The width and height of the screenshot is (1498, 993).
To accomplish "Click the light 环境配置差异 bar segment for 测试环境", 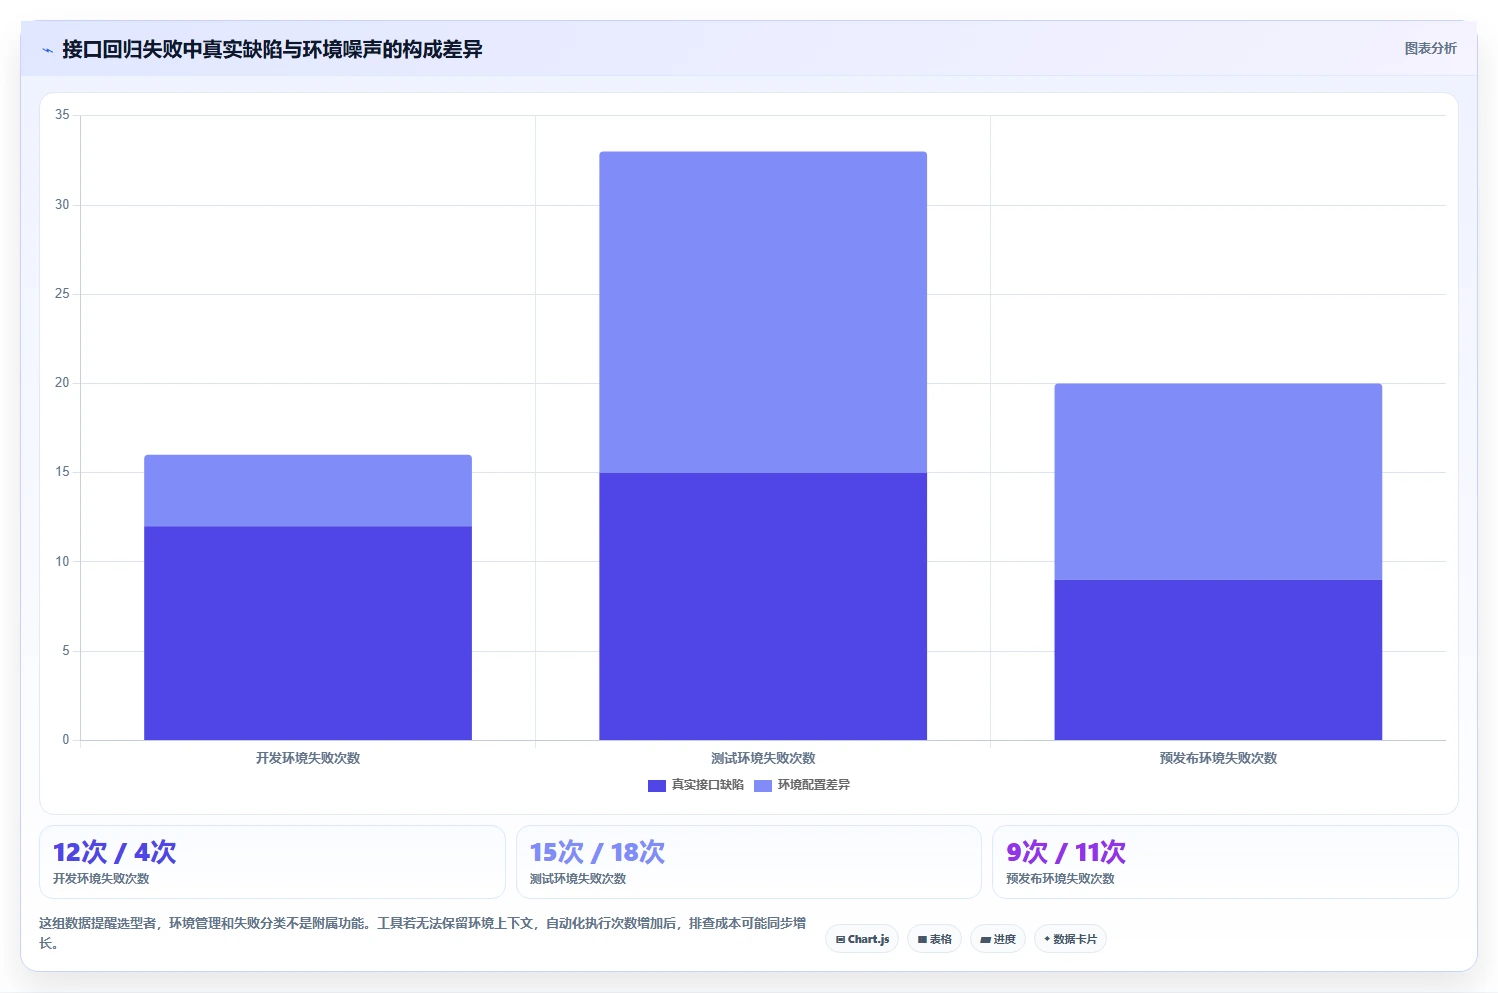I will [x=763, y=312].
